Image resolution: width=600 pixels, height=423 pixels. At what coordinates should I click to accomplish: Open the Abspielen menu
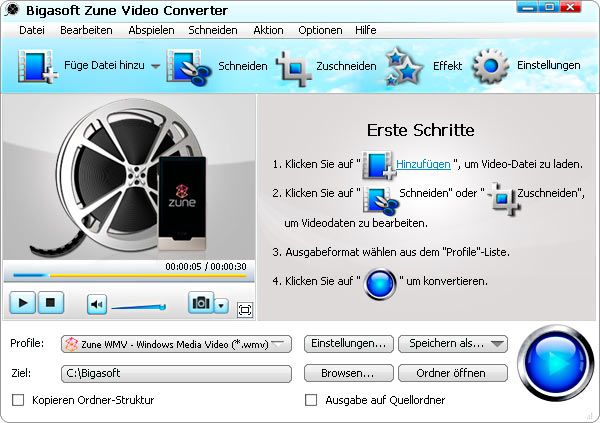[x=151, y=30]
